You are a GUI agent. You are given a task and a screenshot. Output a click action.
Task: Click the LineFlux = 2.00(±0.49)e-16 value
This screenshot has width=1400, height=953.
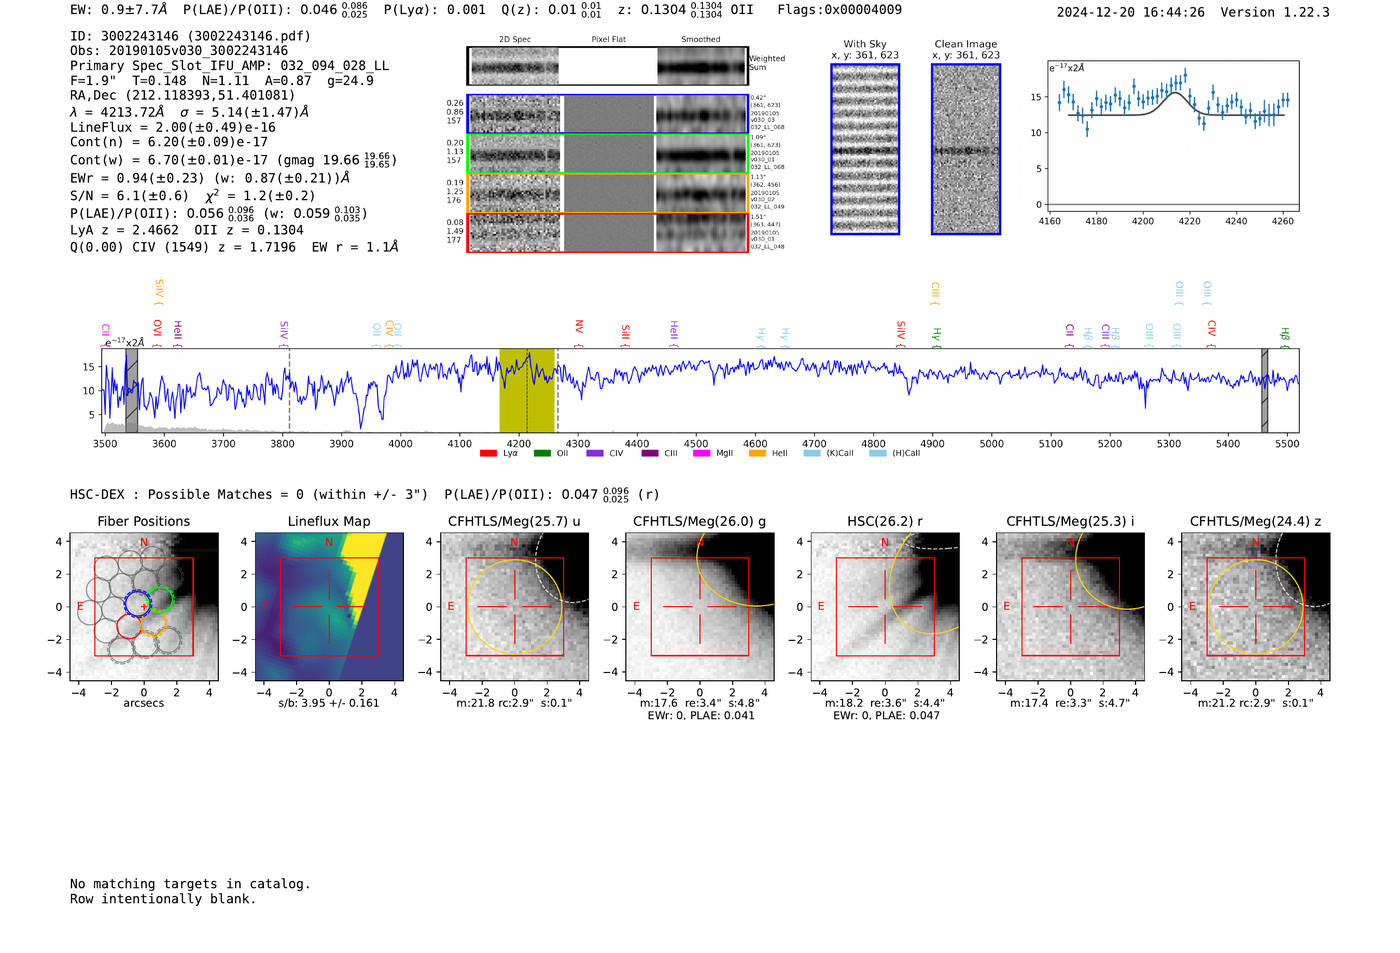pyautogui.click(x=173, y=128)
